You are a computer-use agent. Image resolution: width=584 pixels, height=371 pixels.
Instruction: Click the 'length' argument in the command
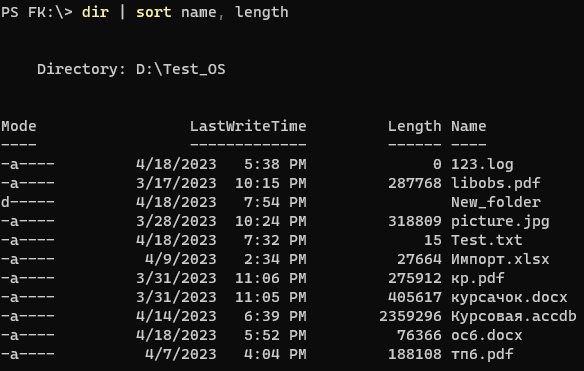pos(262,13)
